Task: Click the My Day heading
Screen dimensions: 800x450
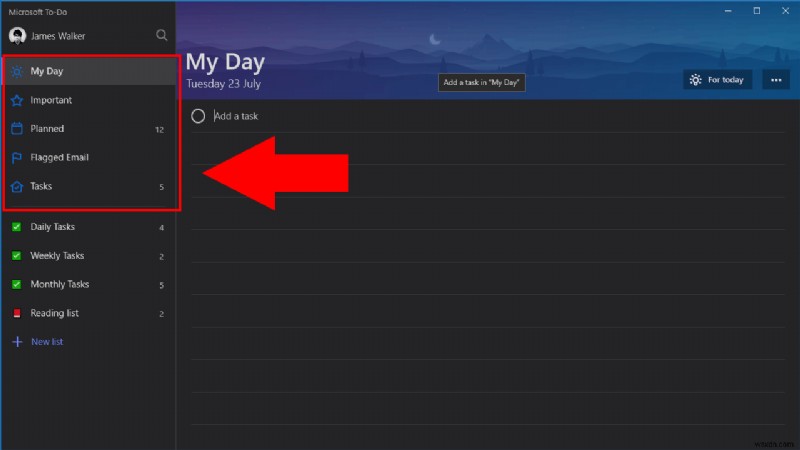Action: pos(225,62)
